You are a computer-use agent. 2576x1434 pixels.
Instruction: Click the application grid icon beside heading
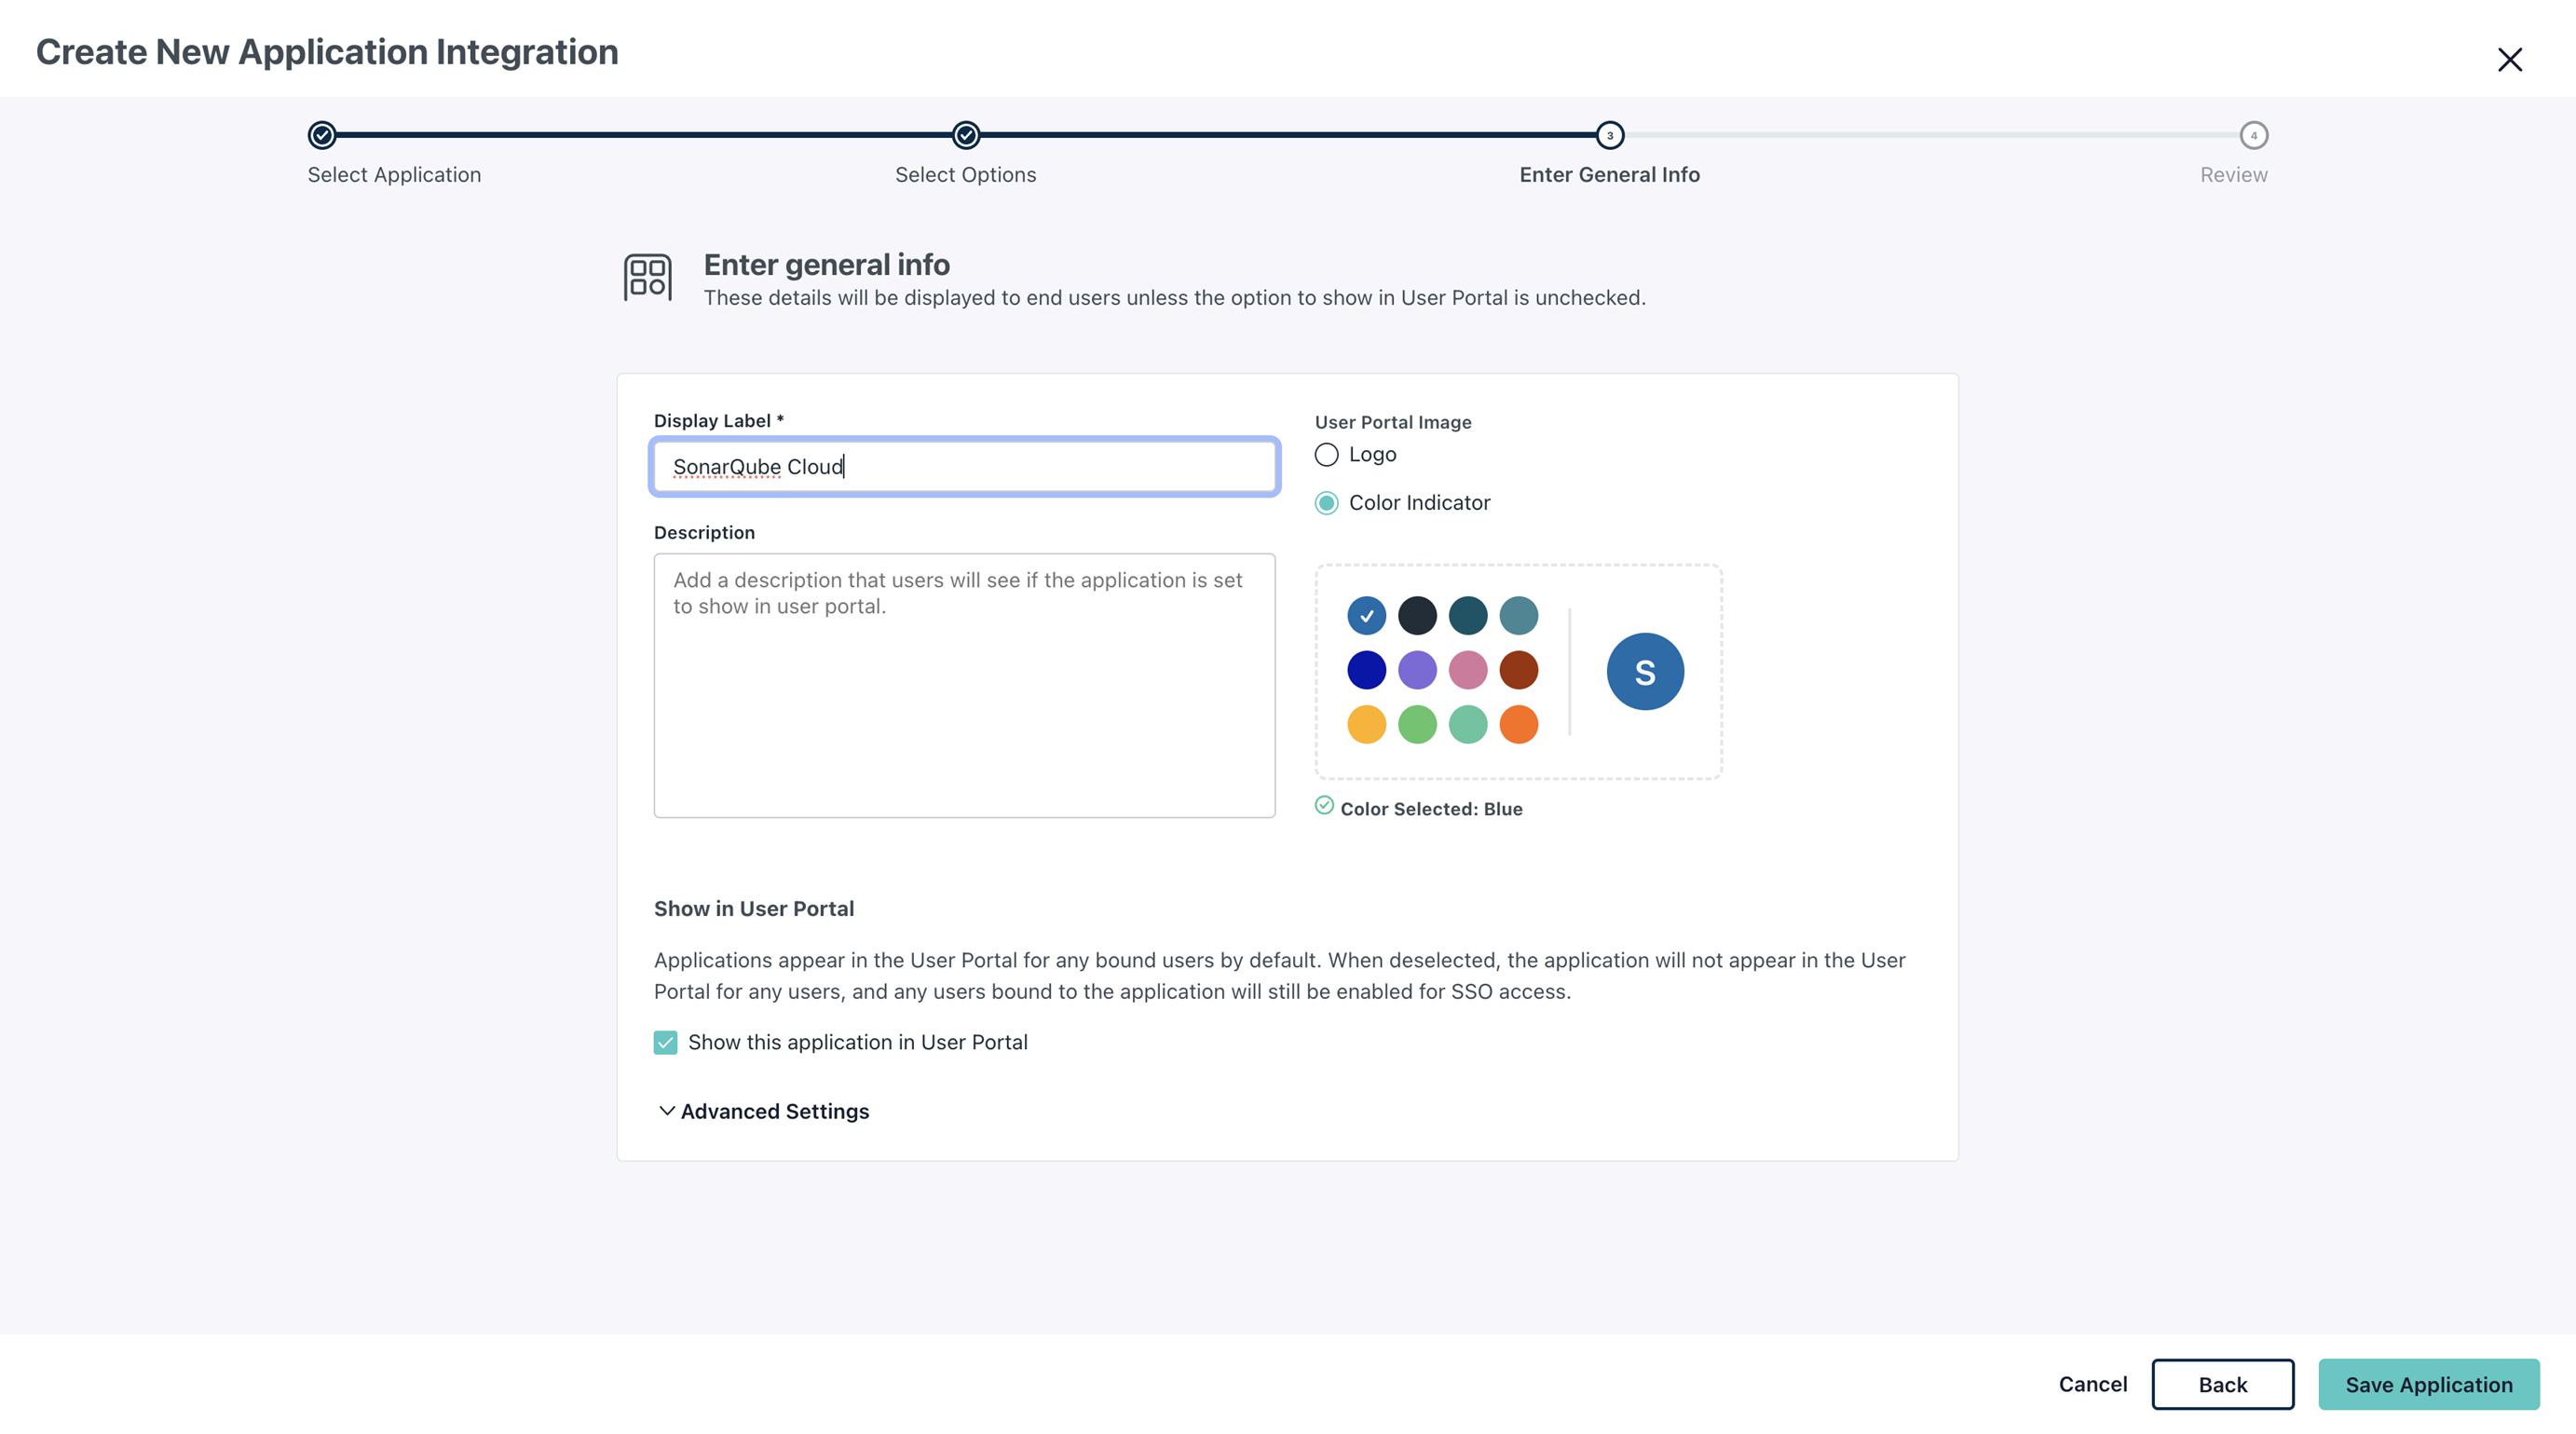(647, 277)
